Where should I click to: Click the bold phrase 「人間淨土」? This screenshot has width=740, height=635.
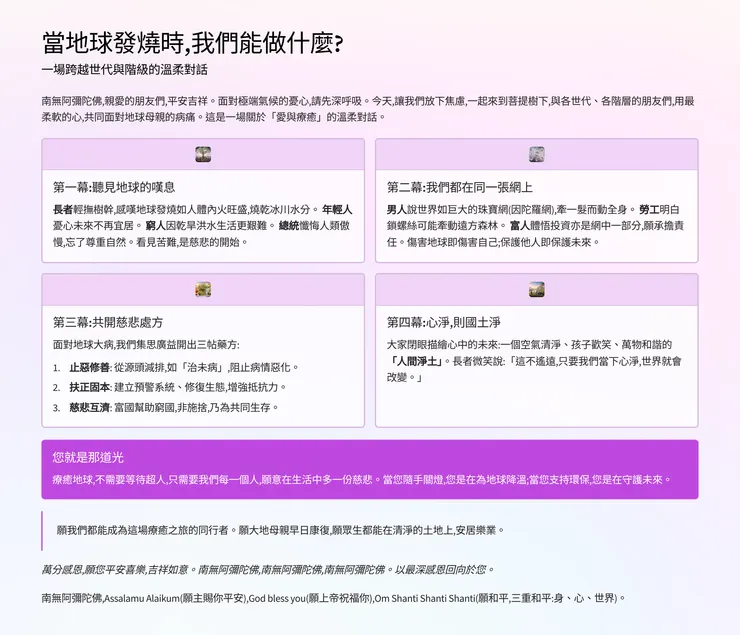click(417, 361)
